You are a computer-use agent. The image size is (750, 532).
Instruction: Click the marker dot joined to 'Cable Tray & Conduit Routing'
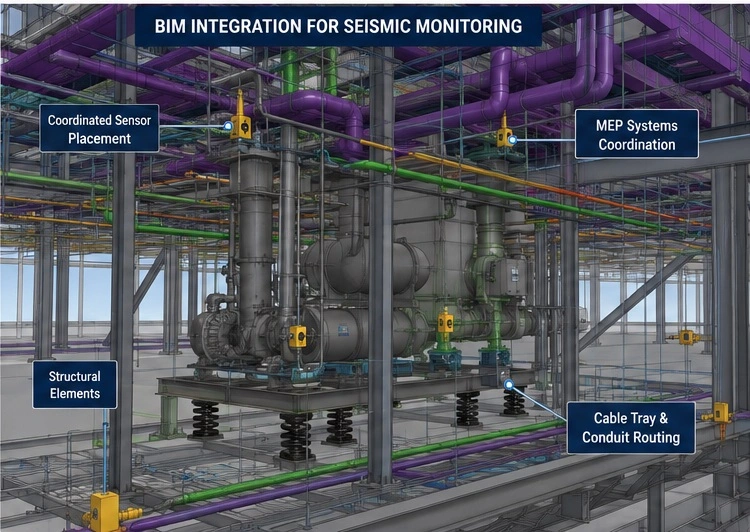509,384
